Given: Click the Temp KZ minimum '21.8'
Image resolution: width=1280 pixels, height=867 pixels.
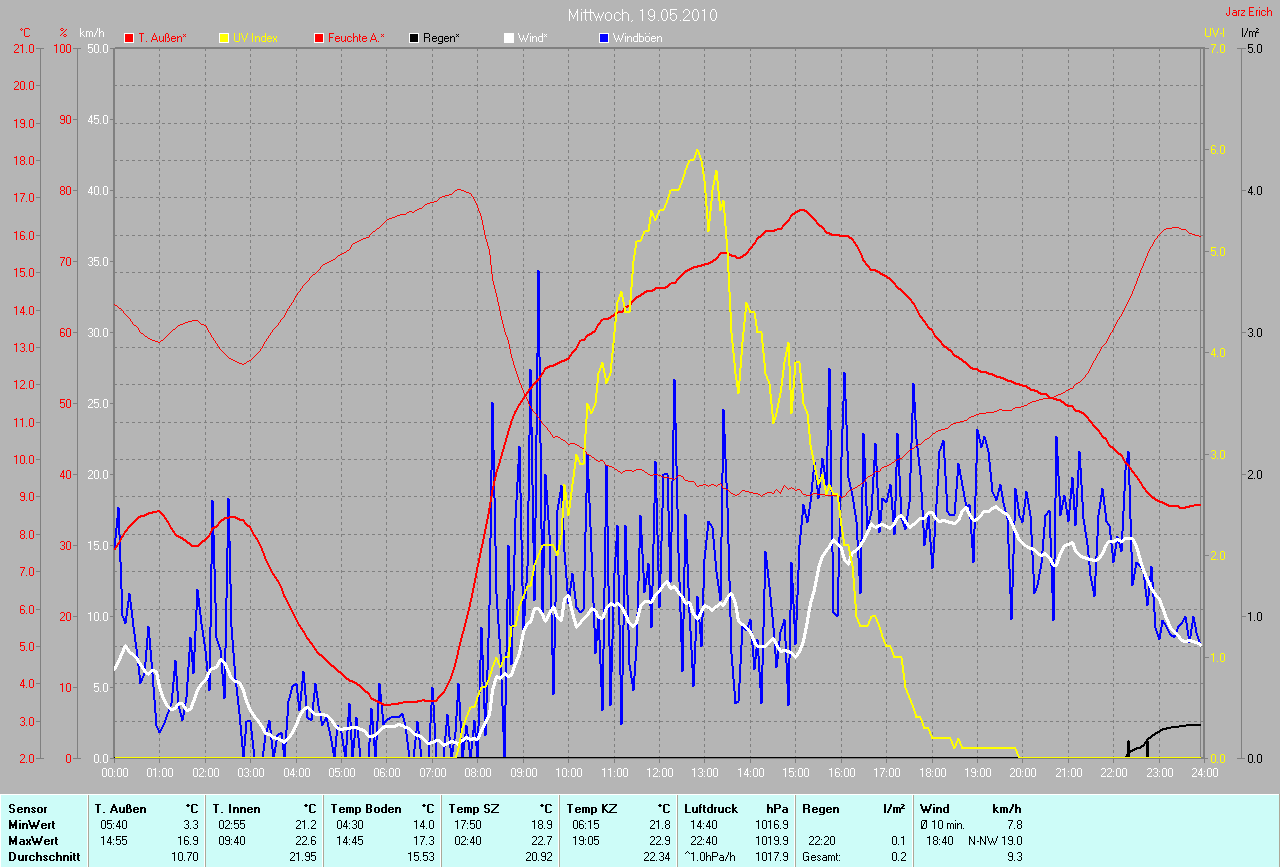Looking at the screenshot, I should (660, 824).
